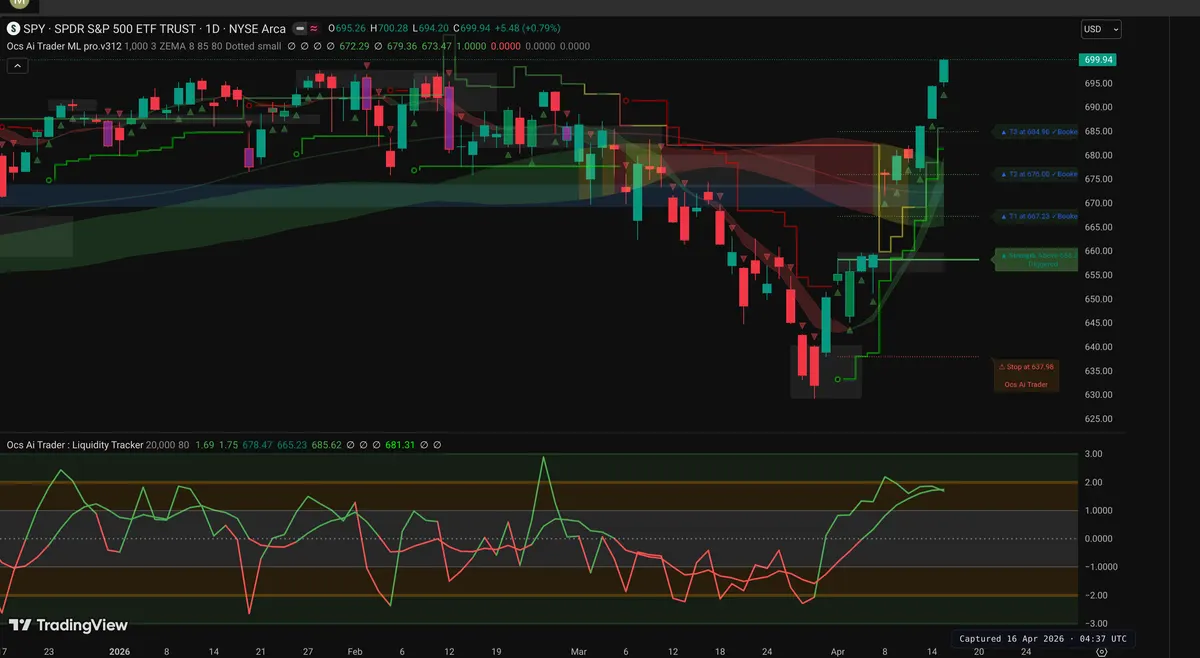Click the red 0.0000 value in the ML legend
This screenshot has width=1200, height=658.
coord(505,46)
